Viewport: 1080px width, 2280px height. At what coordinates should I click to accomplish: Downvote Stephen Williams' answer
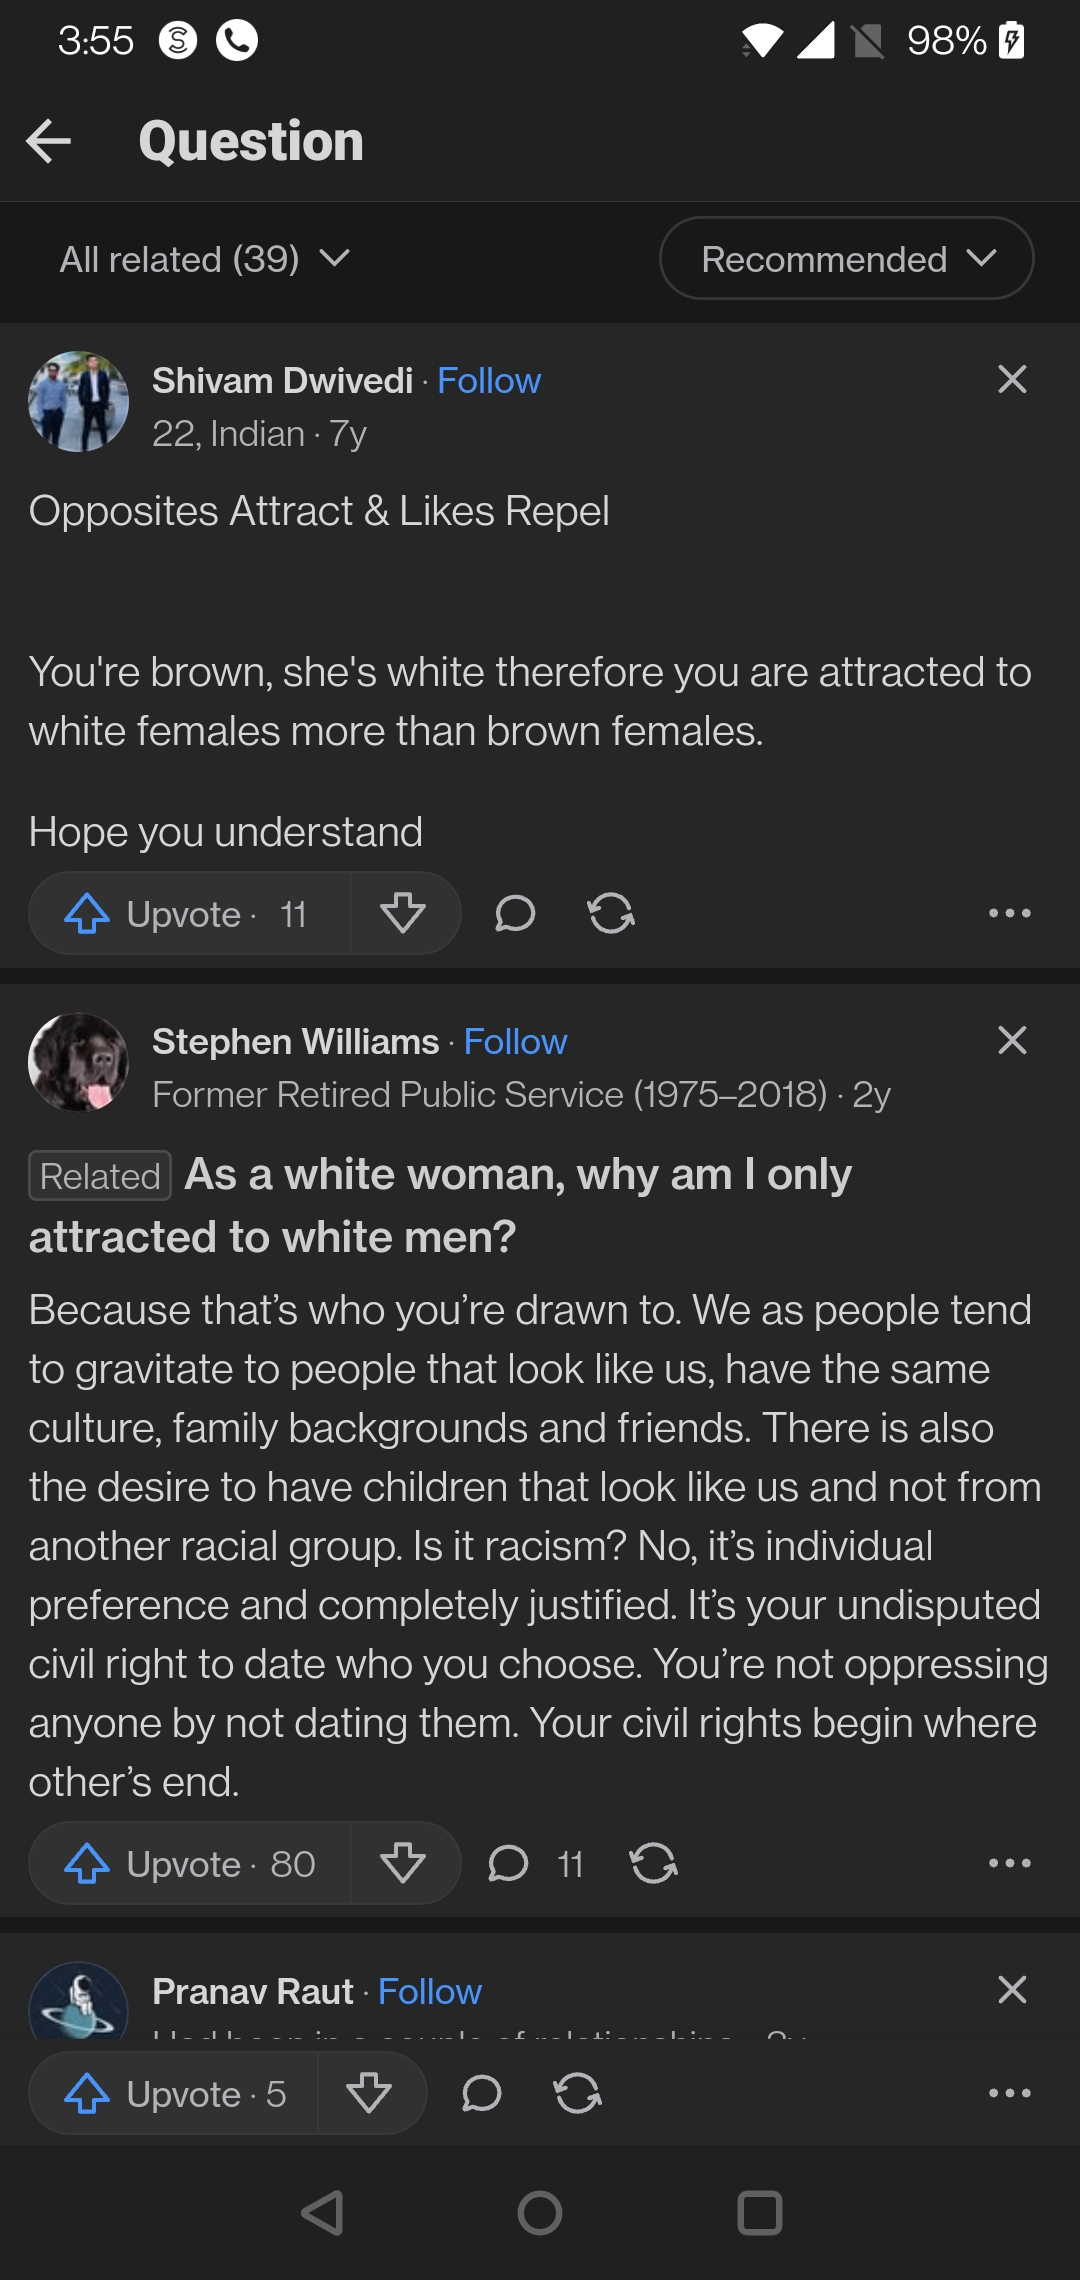tap(404, 1863)
